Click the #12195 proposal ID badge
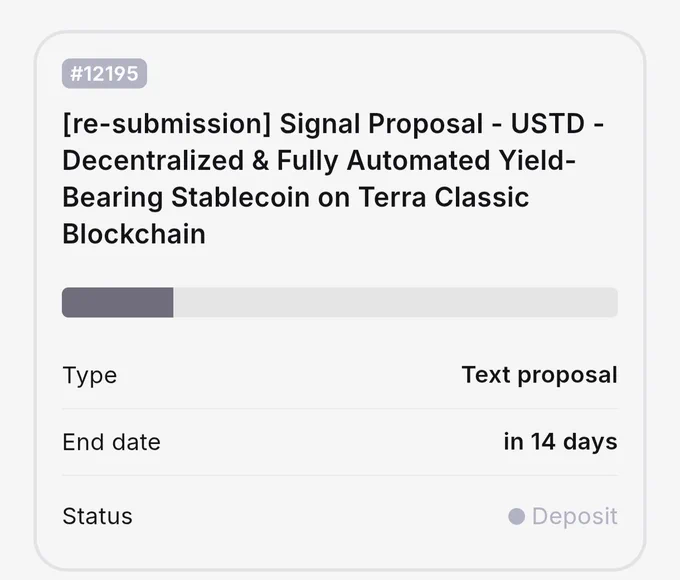 pyautogui.click(x=105, y=73)
